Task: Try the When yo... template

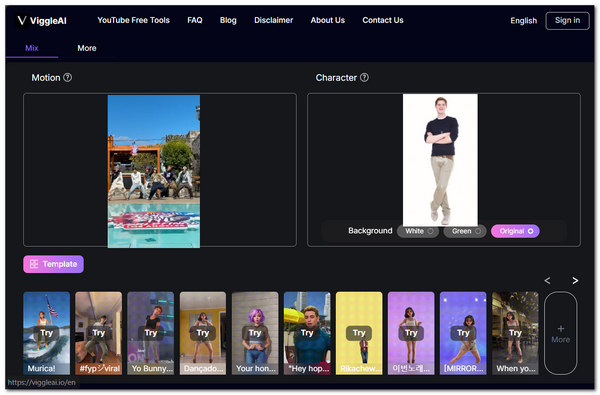Action: pyautogui.click(x=515, y=333)
